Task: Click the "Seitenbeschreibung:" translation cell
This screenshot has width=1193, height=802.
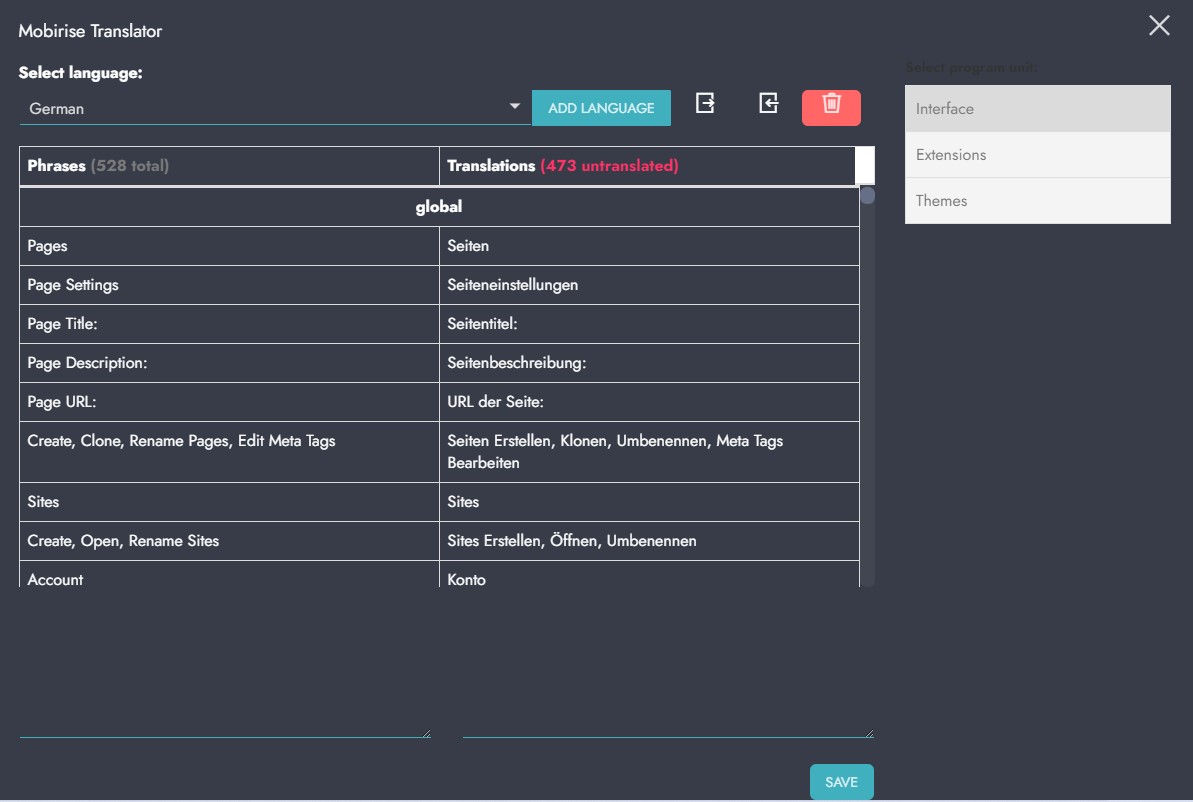Action: tap(648, 363)
